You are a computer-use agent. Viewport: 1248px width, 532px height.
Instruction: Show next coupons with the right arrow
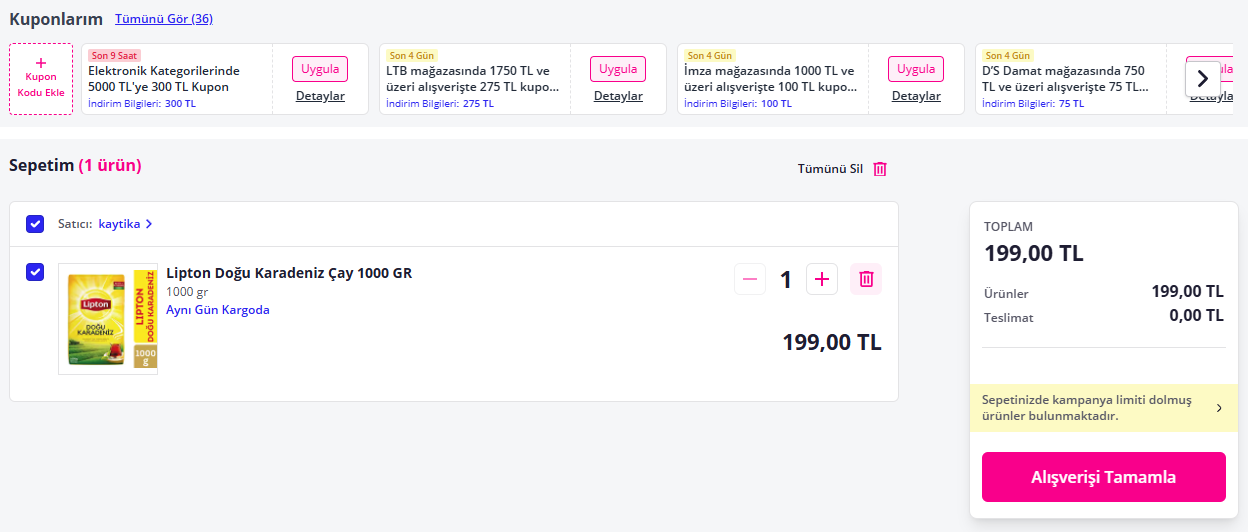[1203, 78]
